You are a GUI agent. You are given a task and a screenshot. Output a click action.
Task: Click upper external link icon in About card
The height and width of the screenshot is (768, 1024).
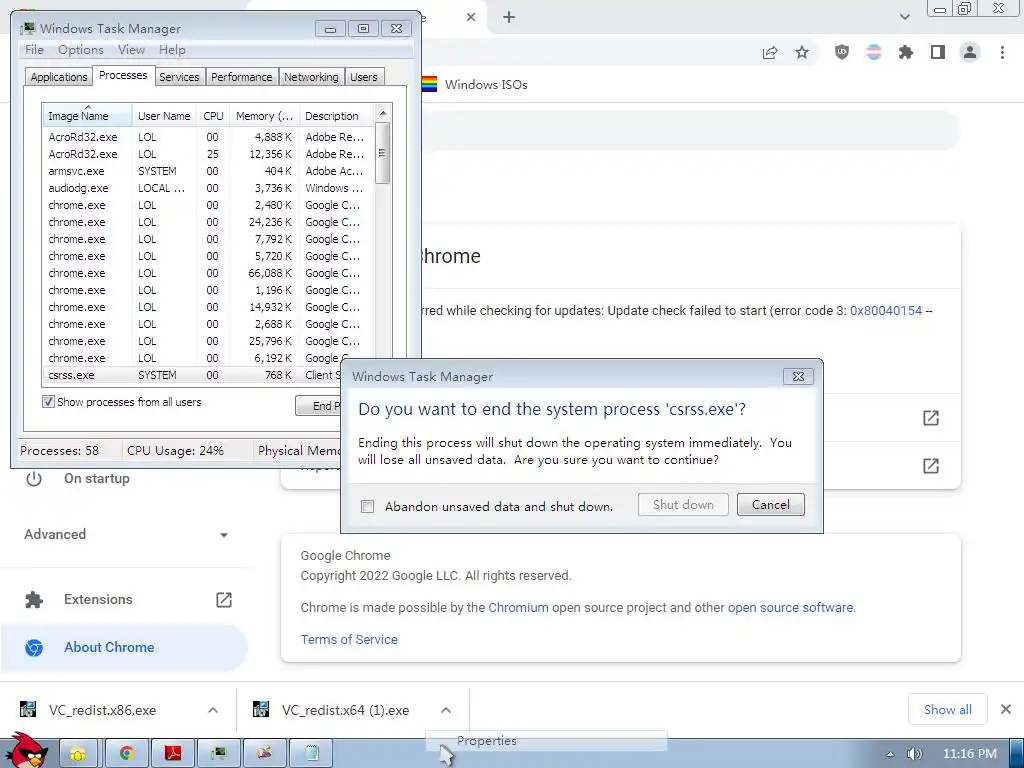(x=931, y=418)
